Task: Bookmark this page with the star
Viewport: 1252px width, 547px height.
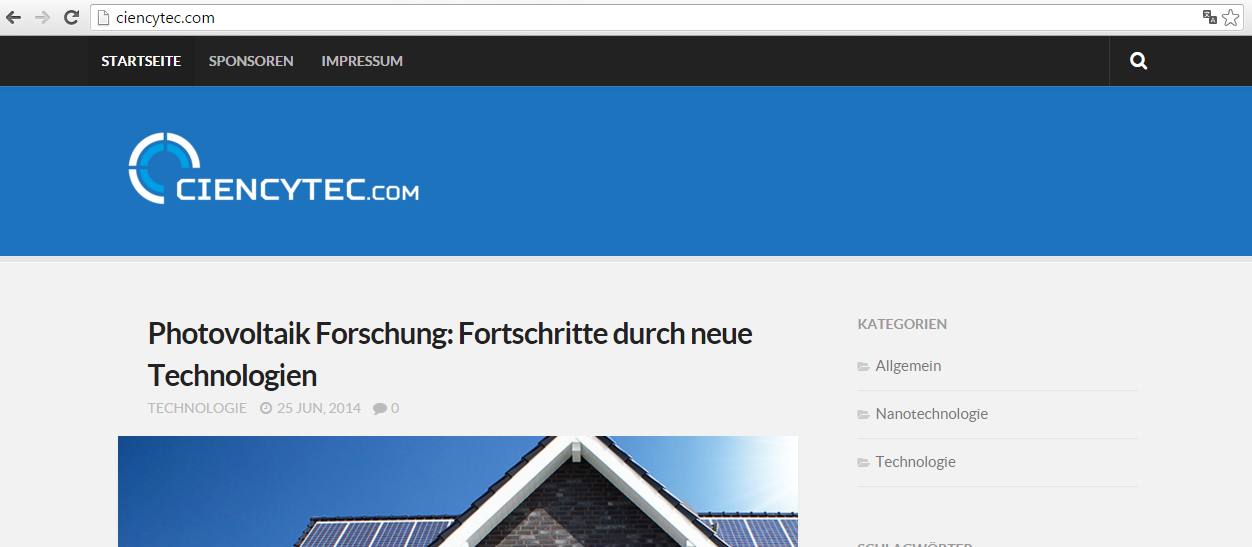Action: 1231,17
